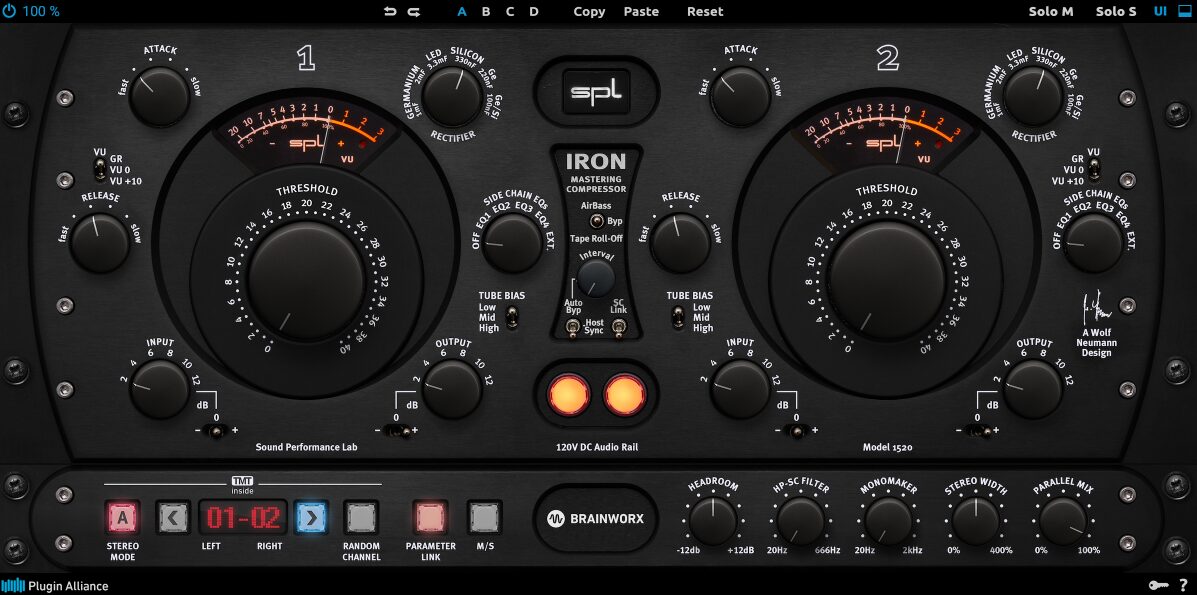Select previous TMT channel arrow
This screenshot has height=595, width=1197.
pos(173,519)
